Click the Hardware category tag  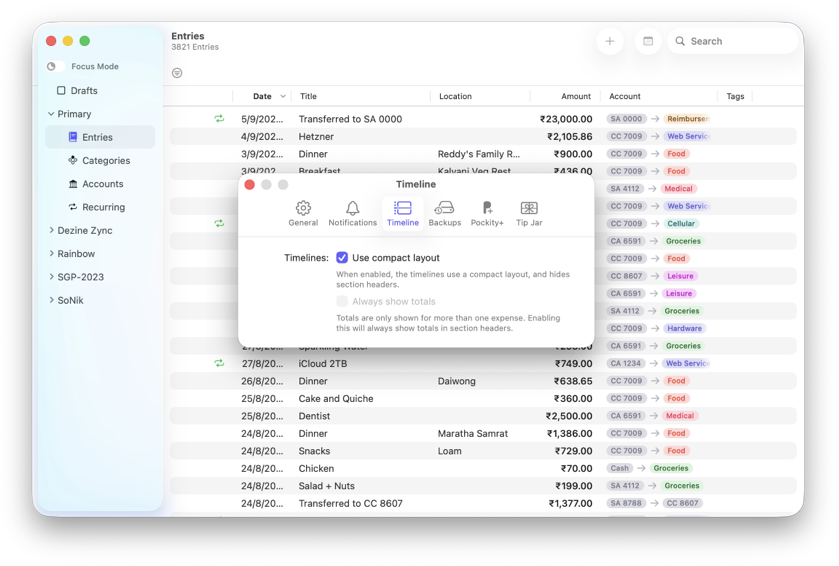(684, 328)
